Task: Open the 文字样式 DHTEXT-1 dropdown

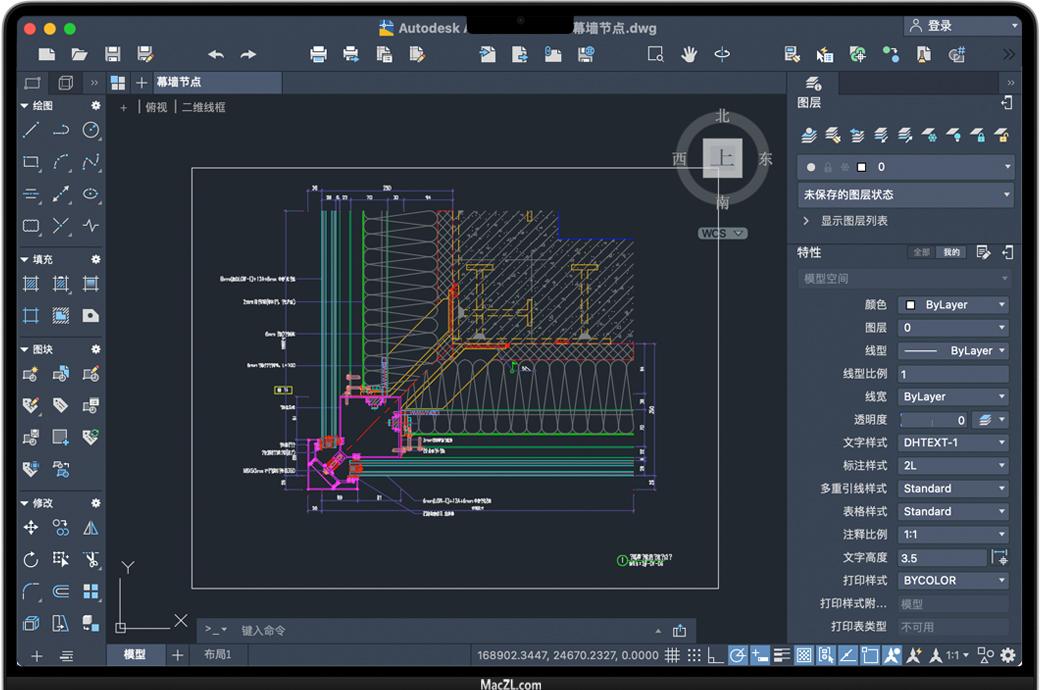Action: [x=953, y=443]
